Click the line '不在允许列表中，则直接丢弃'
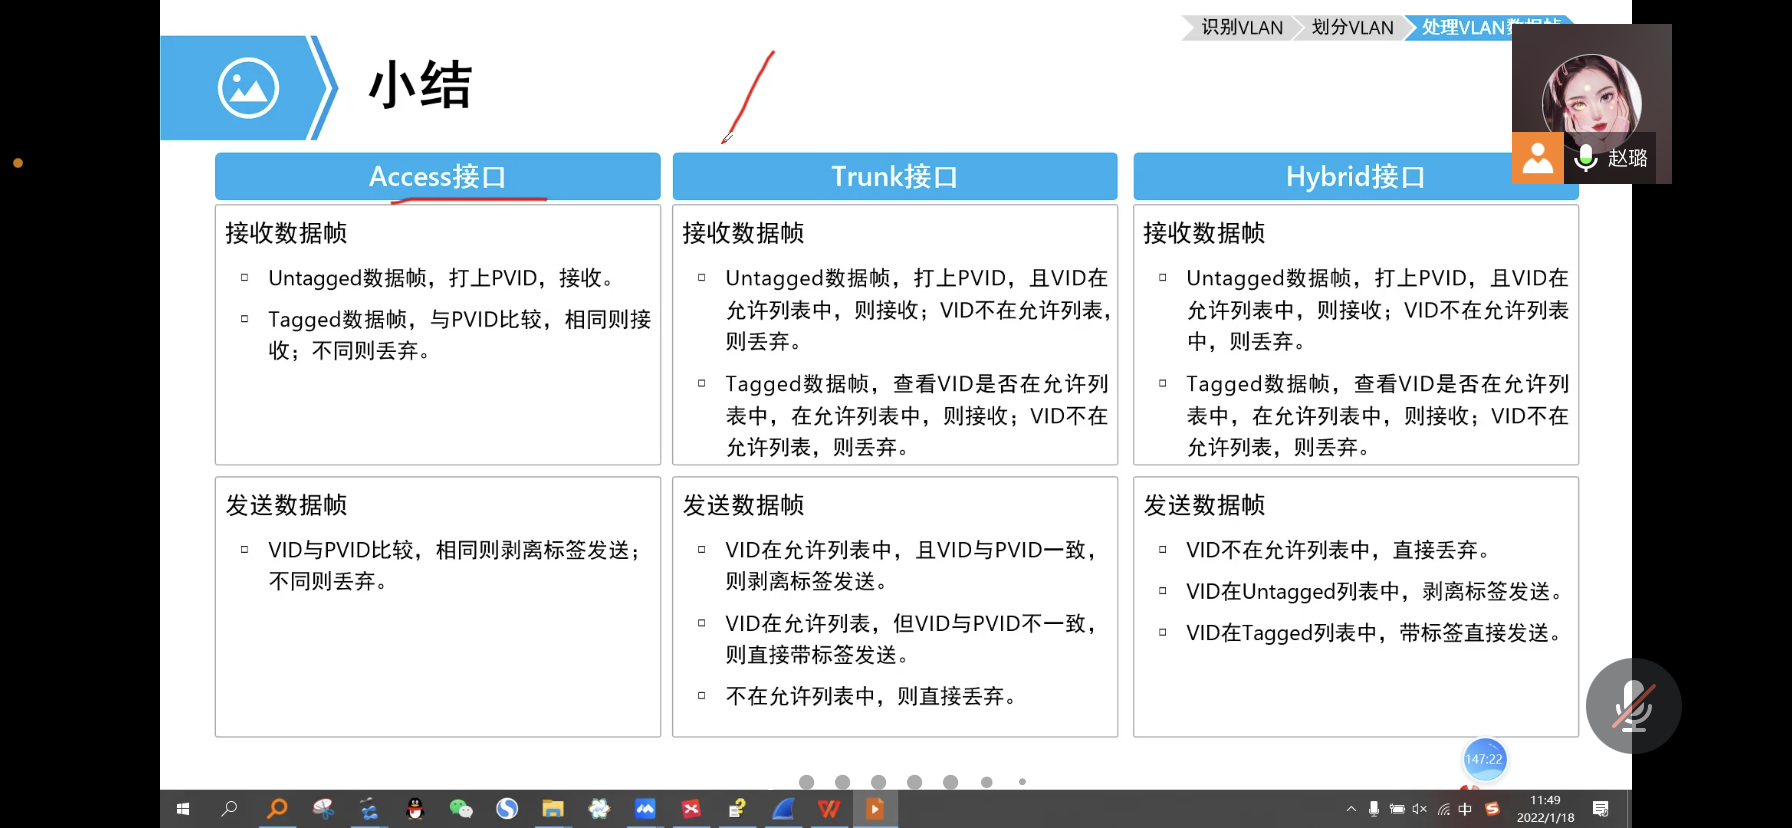The width and height of the screenshot is (1792, 828). [871, 696]
